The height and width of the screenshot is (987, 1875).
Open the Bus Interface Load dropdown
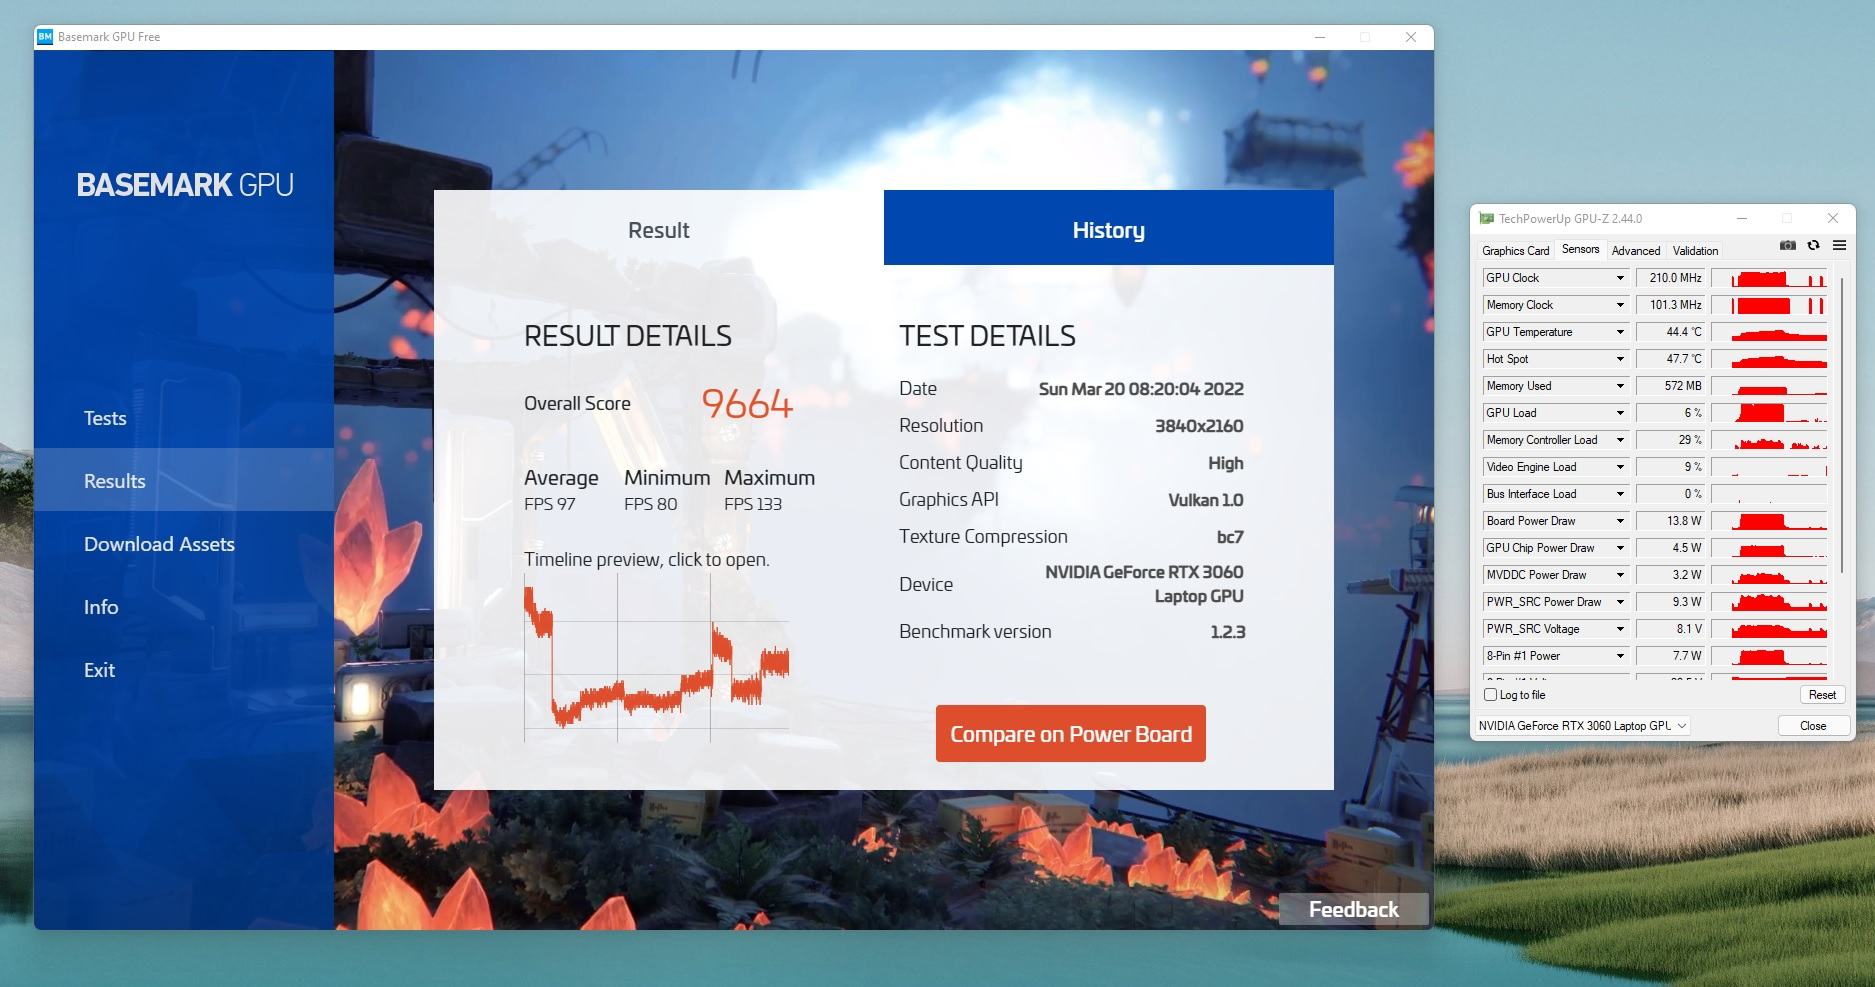pyautogui.click(x=1620, y=494)
